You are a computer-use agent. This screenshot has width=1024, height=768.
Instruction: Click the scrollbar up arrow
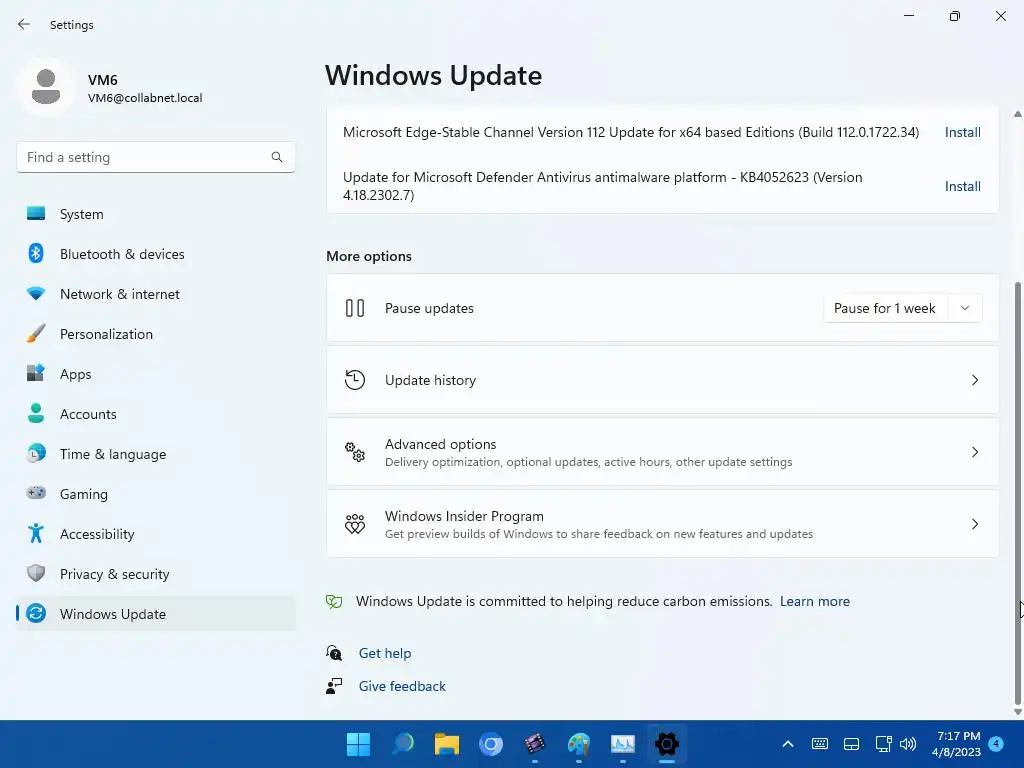click(1017, 114)
